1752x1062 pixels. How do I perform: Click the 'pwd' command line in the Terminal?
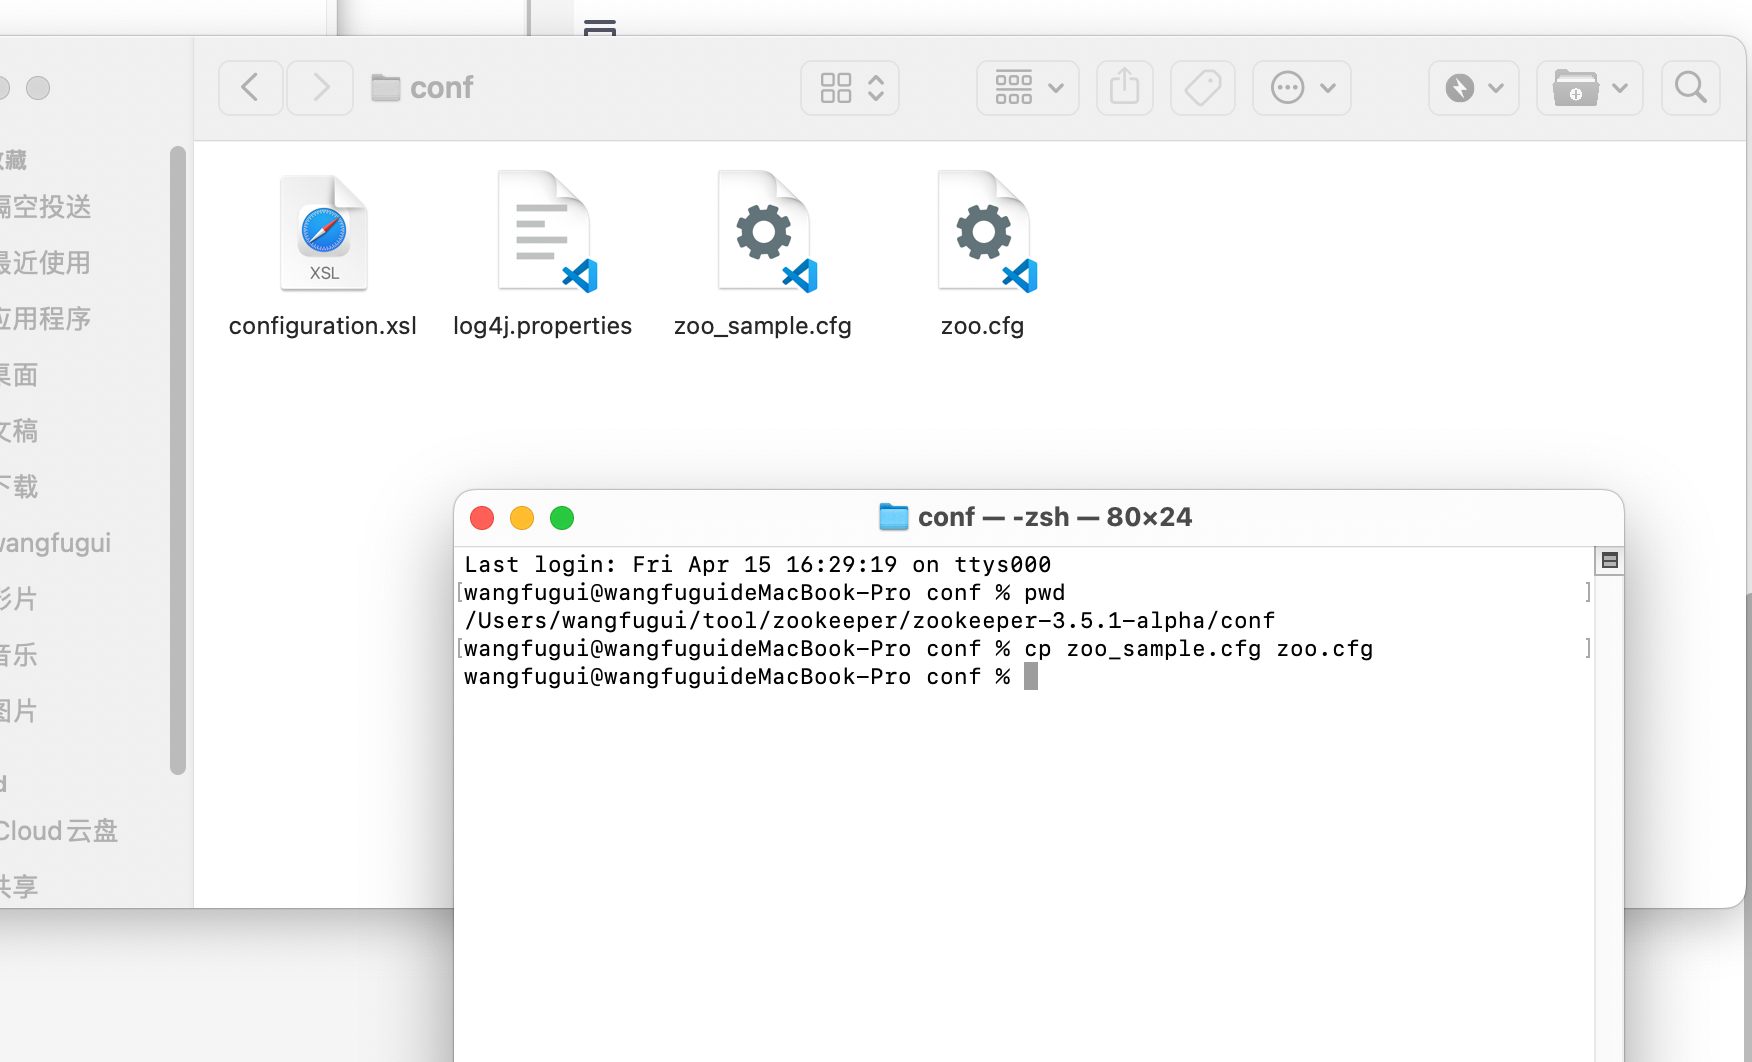pyautogui.click(x=765, y=593)
